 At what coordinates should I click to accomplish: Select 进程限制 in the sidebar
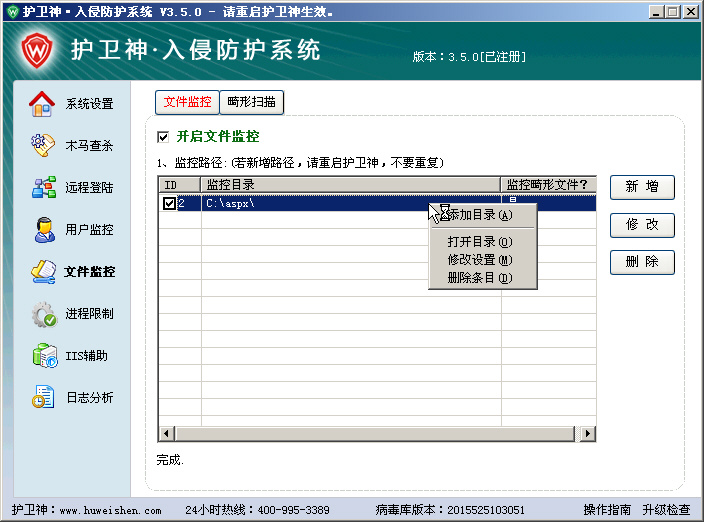(x=89, y=313)
